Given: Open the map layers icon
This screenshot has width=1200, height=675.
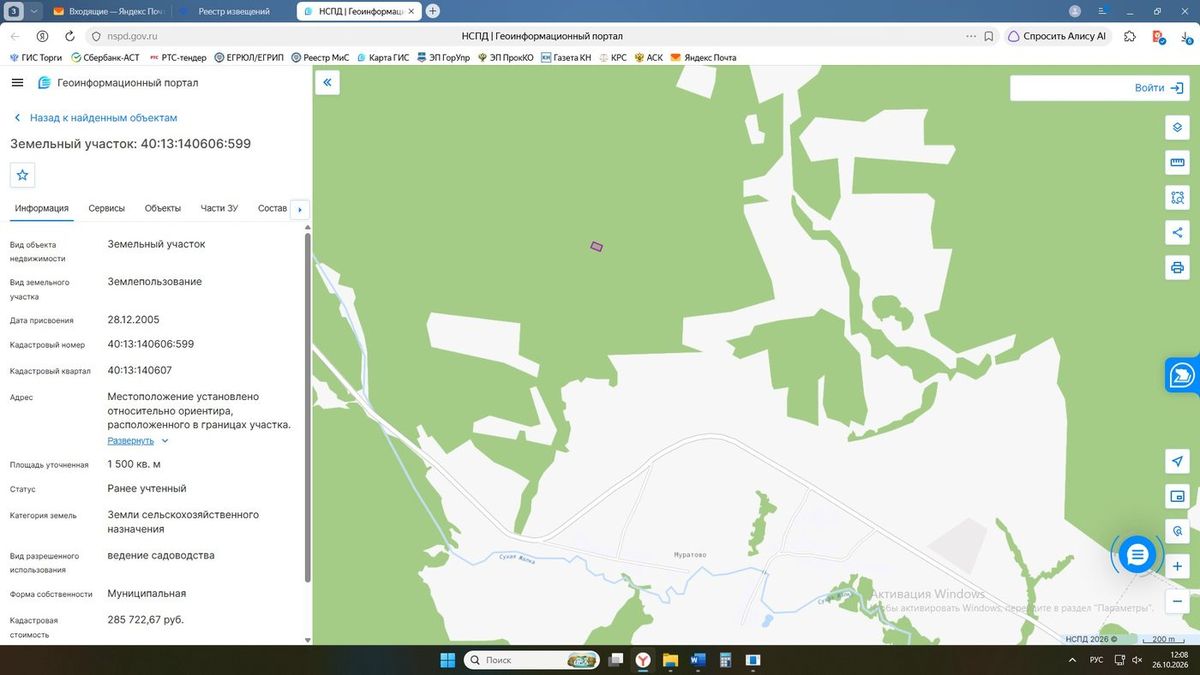Looking at the screenshot, I should pyautogui.click(x=1177, y=127).
